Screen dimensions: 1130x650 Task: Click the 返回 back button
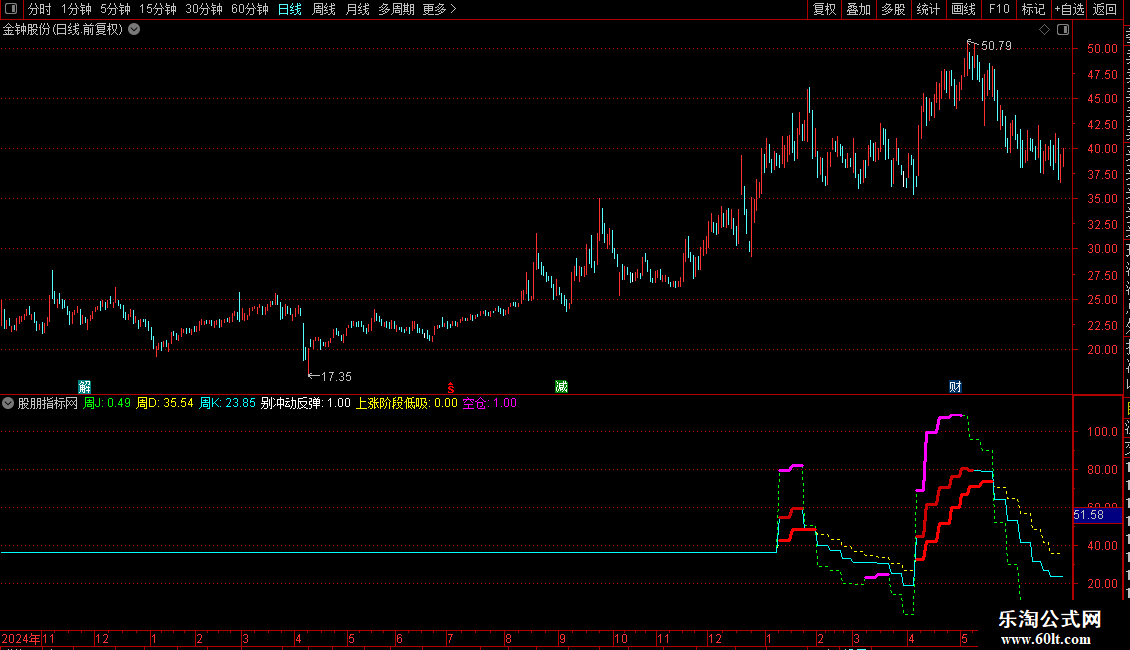click(1105, 9)
